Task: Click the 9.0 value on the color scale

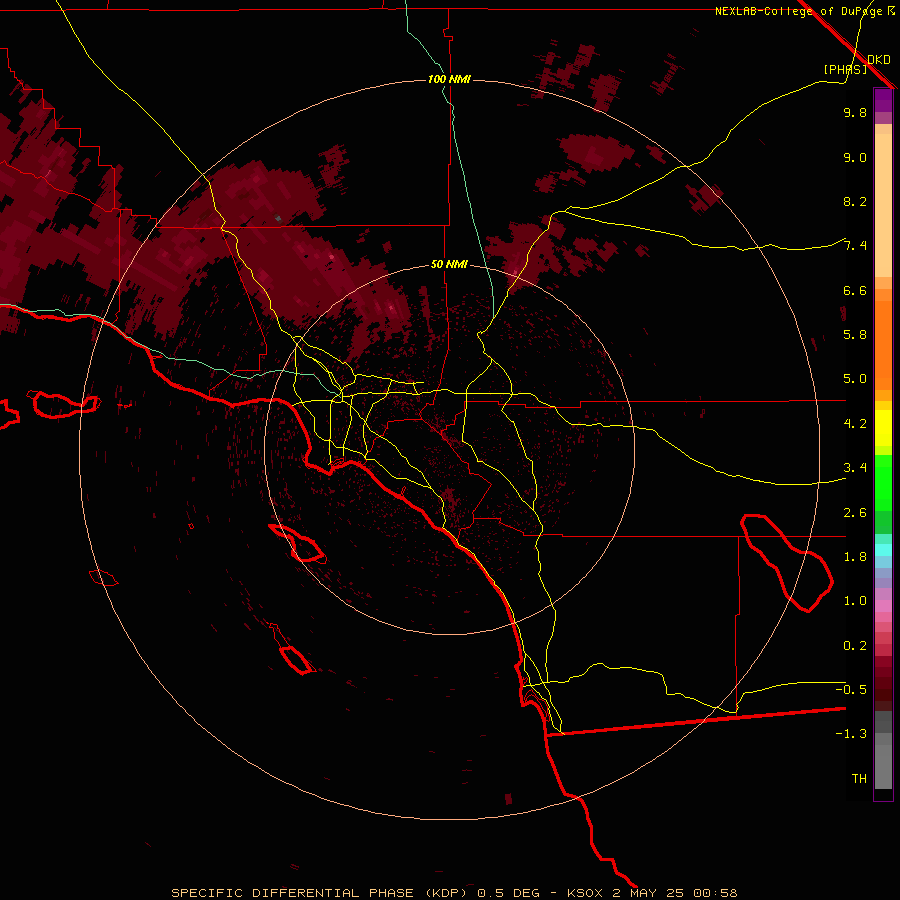Action: [855, 157]
